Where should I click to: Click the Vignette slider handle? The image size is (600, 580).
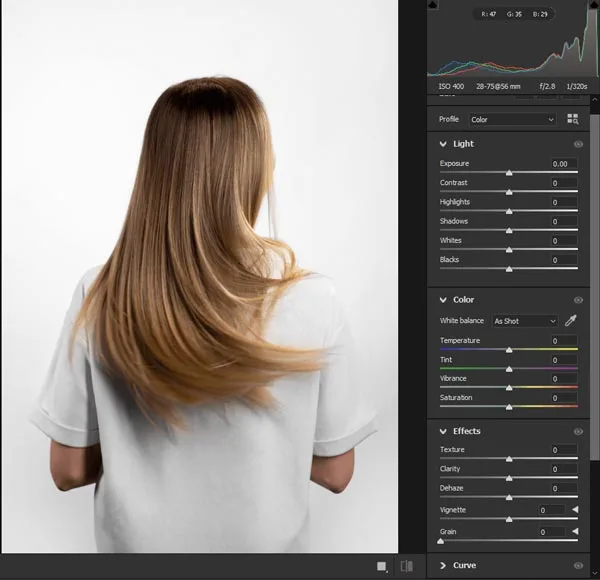click(x=509, y=519)
